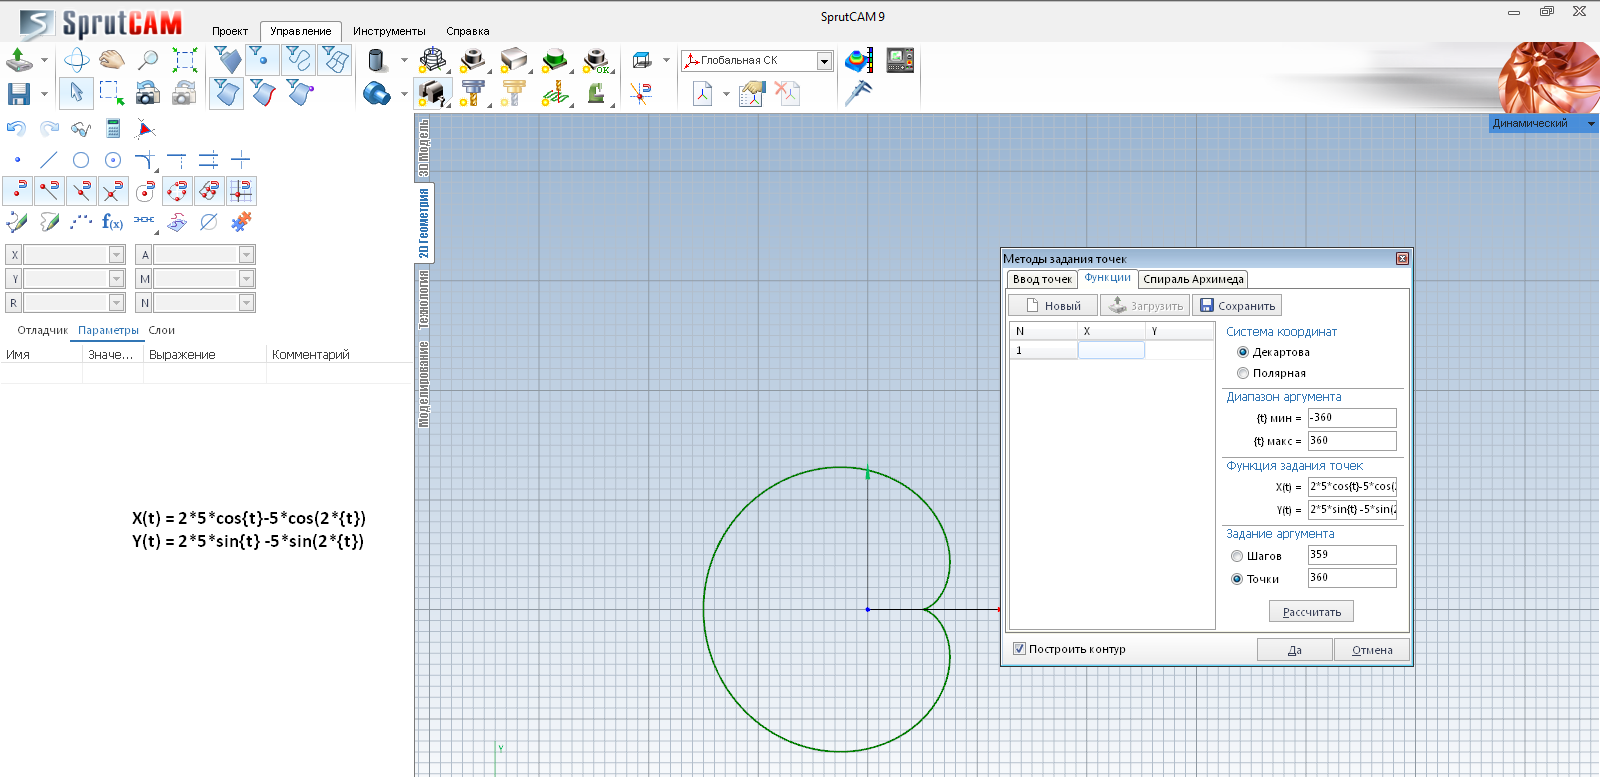Click the Сохранить button in dialog
Screen dimensions: 1600x777
1237,306
